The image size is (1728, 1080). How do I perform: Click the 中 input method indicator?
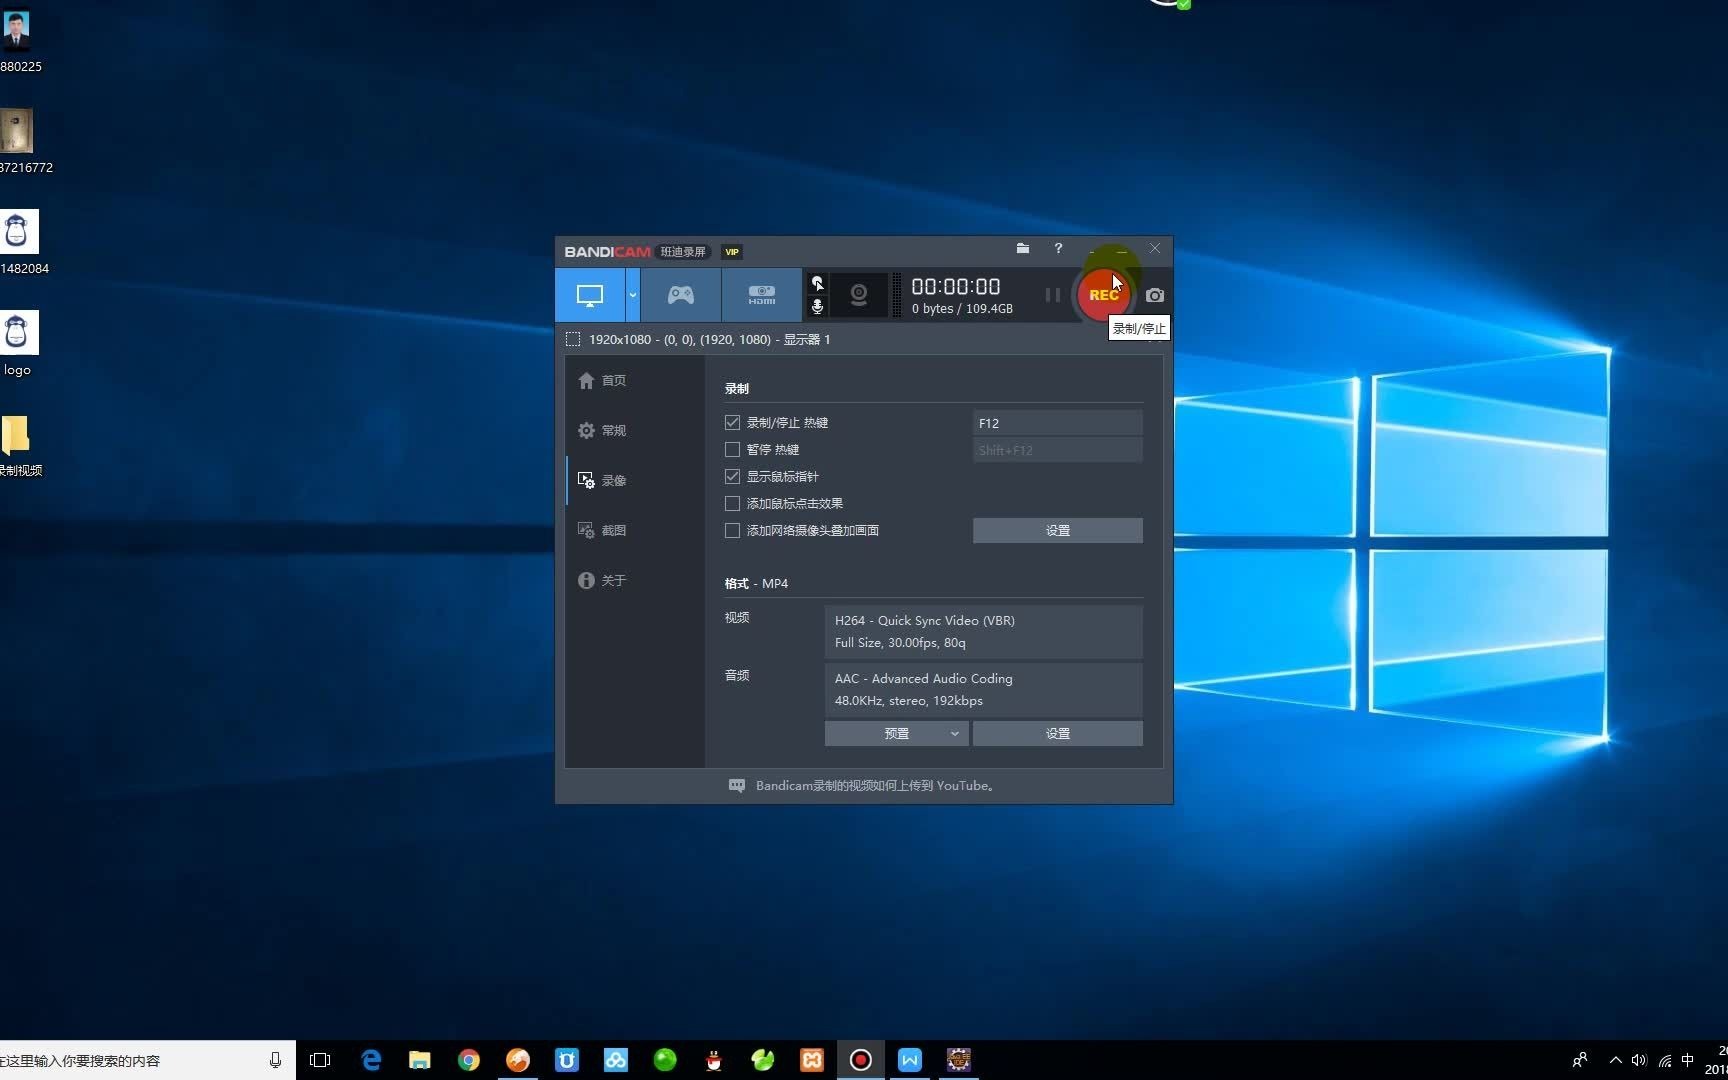tap(1688, 1060)
